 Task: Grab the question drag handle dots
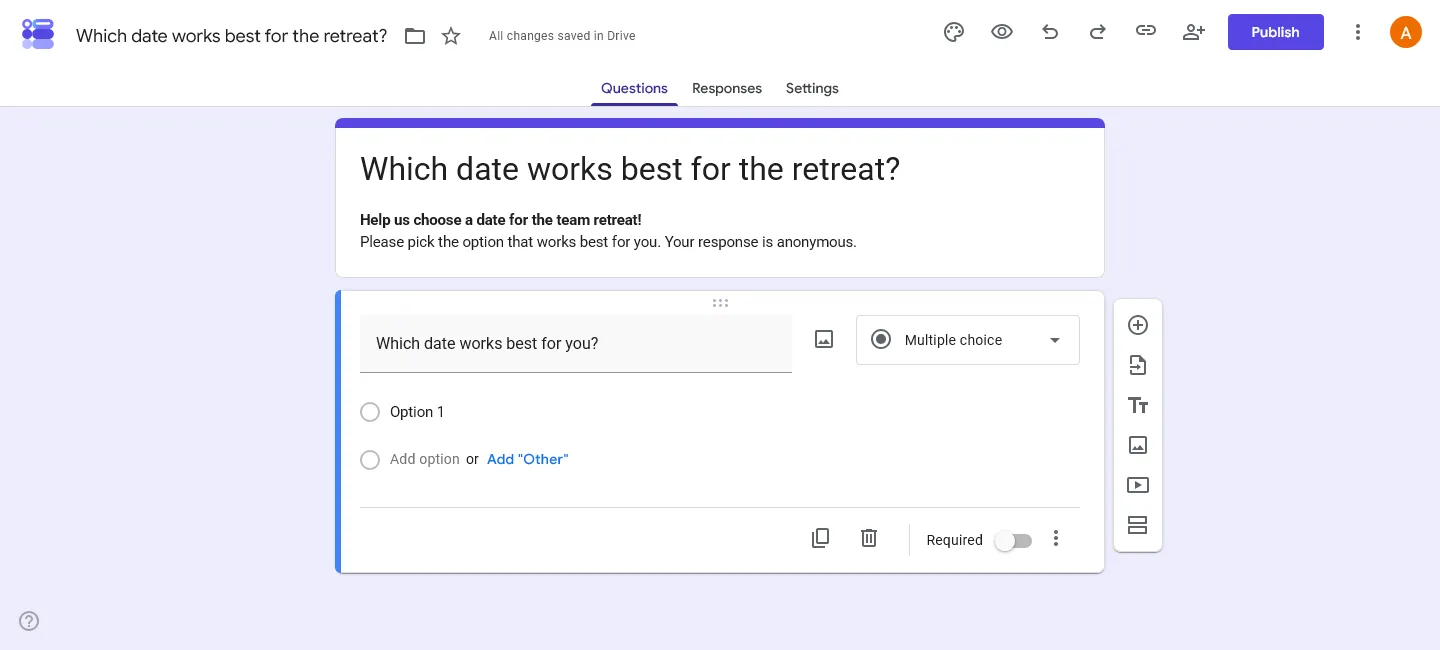click(720, 303)
